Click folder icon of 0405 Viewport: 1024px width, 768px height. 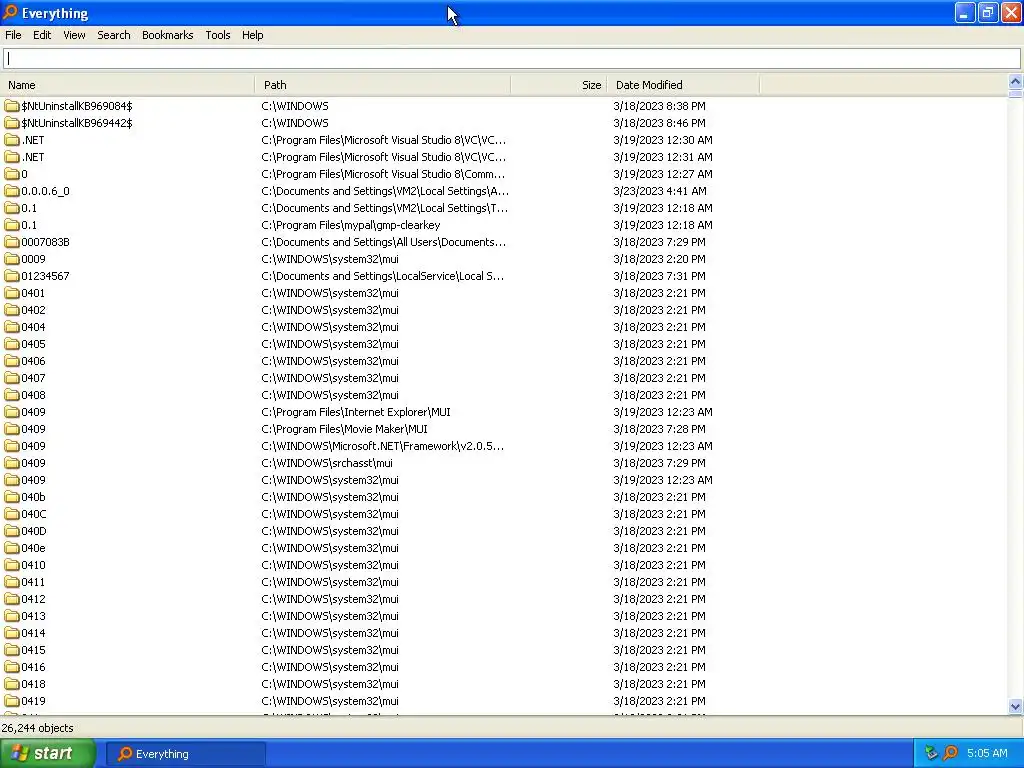(x=12, y=344)
